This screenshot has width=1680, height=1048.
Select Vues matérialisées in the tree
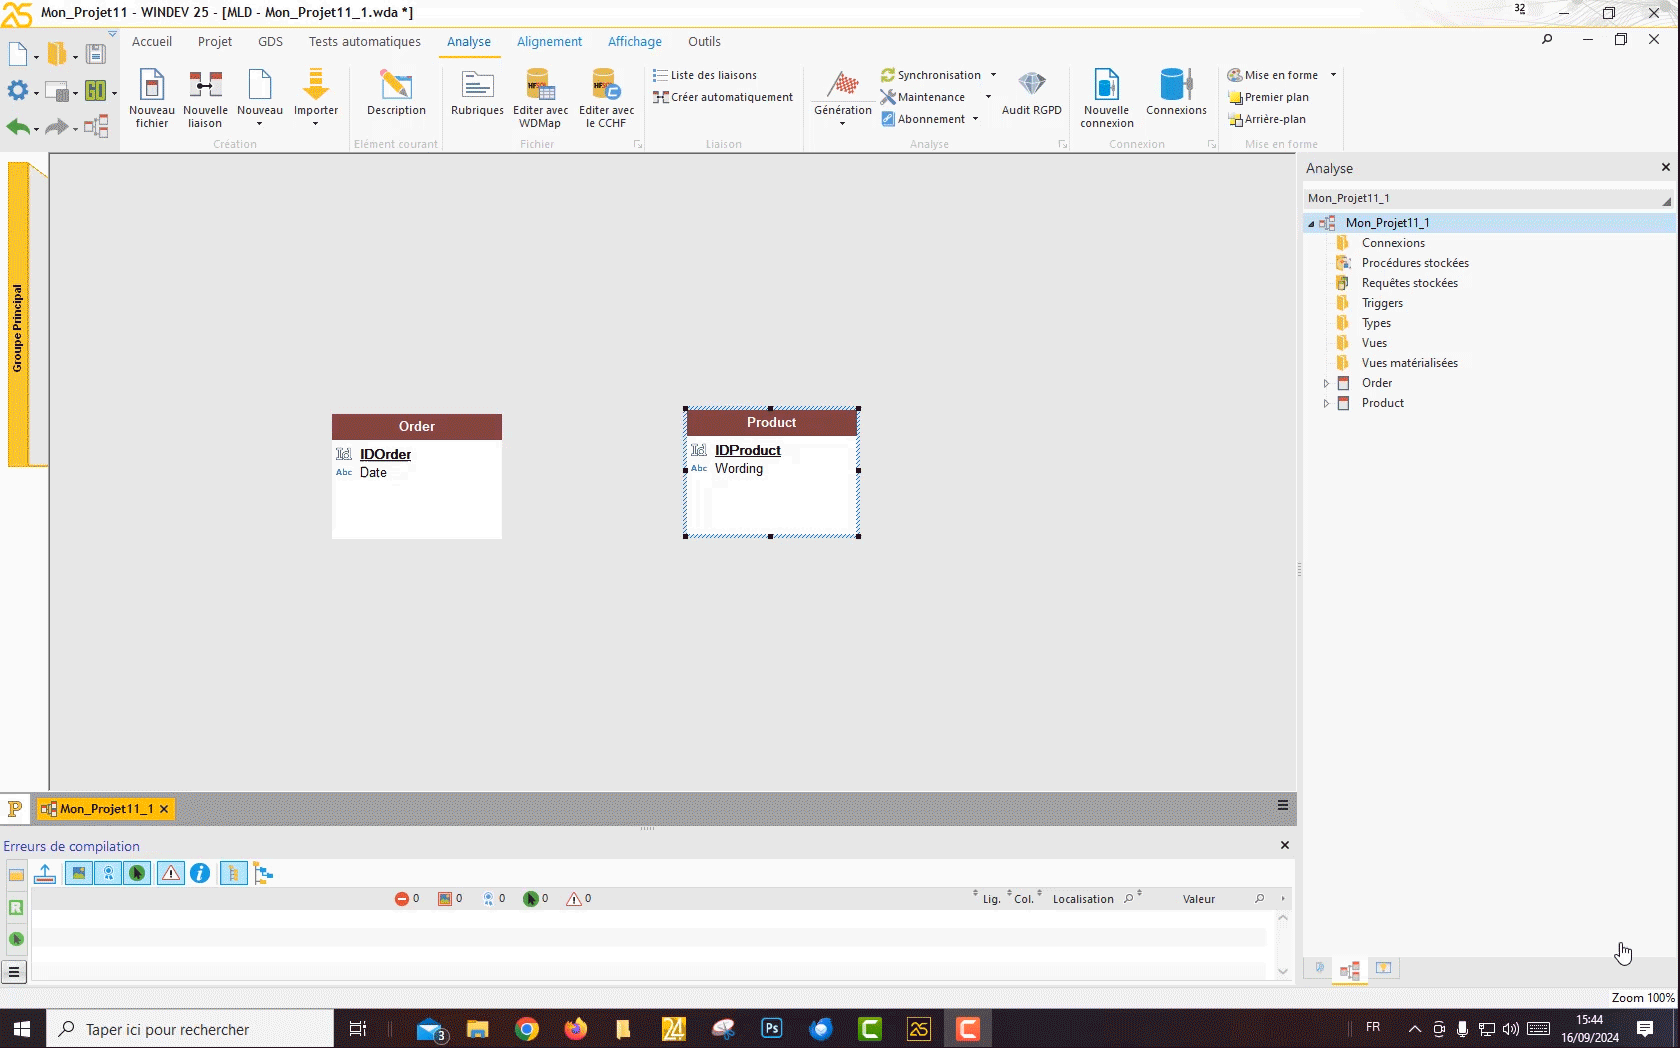[x=1409, y=363]
